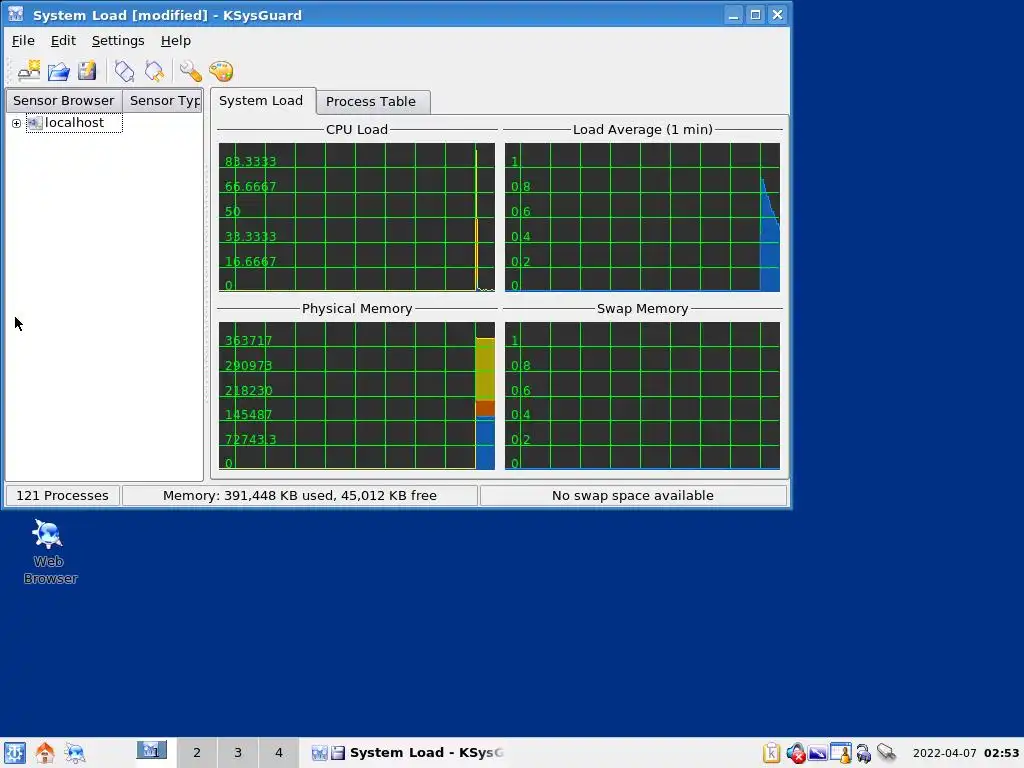The height and width of the screenshot is (768, 1024).
Task: Click the tray icon with the red X
Action: click(795, 753)
